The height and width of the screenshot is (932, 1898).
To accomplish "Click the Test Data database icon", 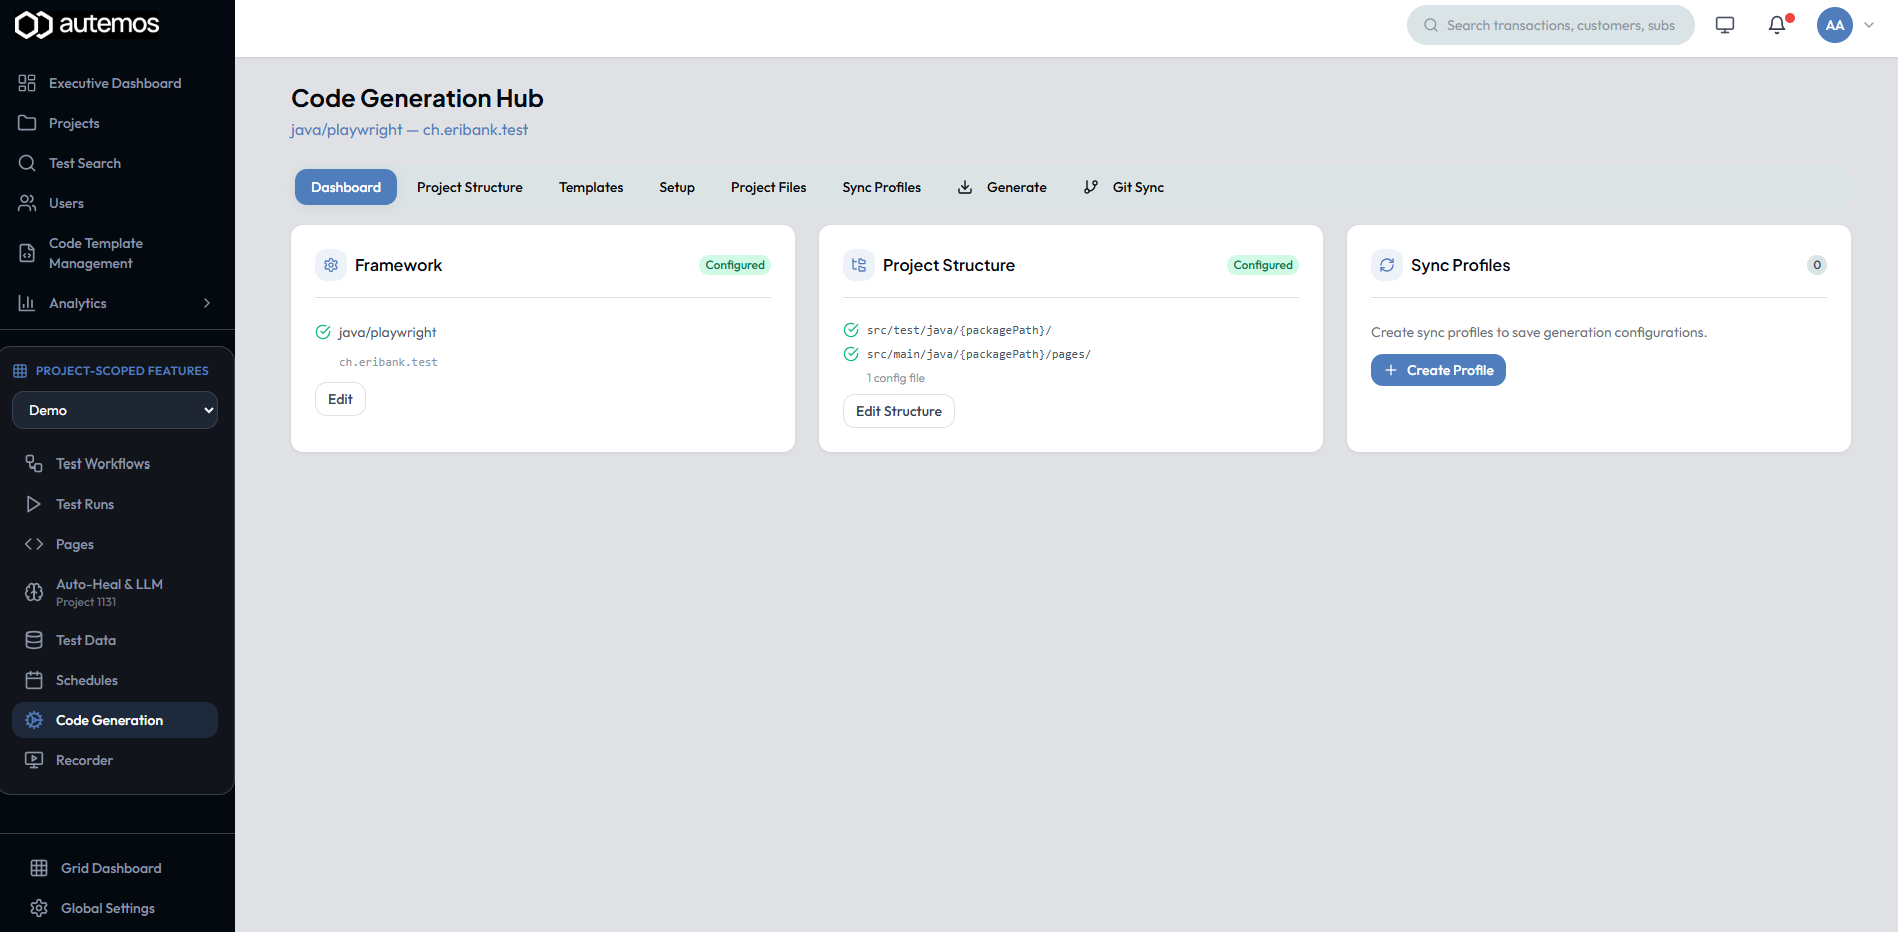I will point(34,640).
